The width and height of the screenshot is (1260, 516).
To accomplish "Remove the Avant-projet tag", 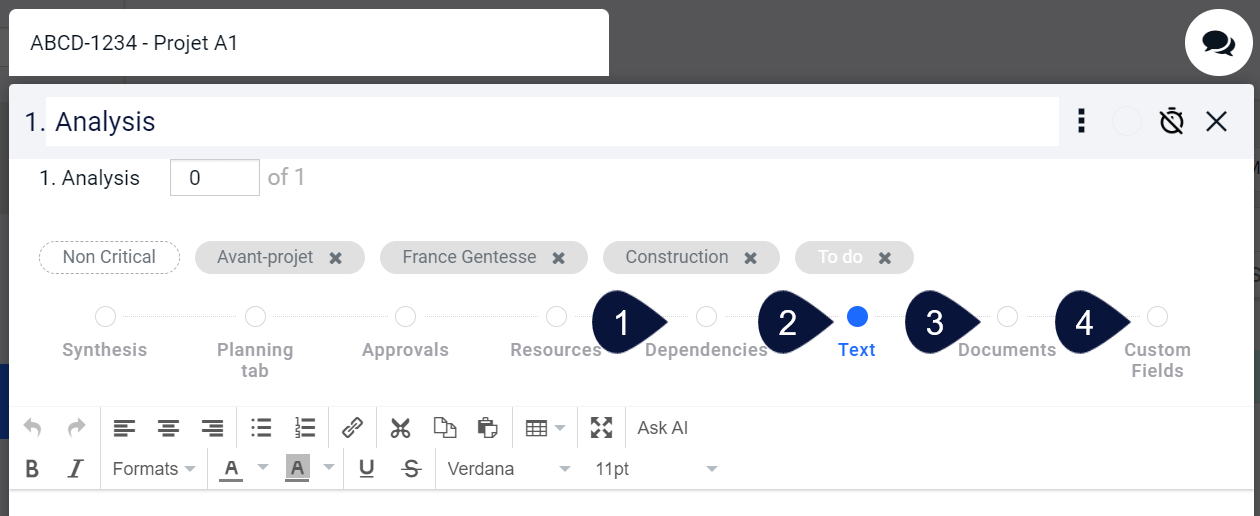I will (x=336, y=258).
